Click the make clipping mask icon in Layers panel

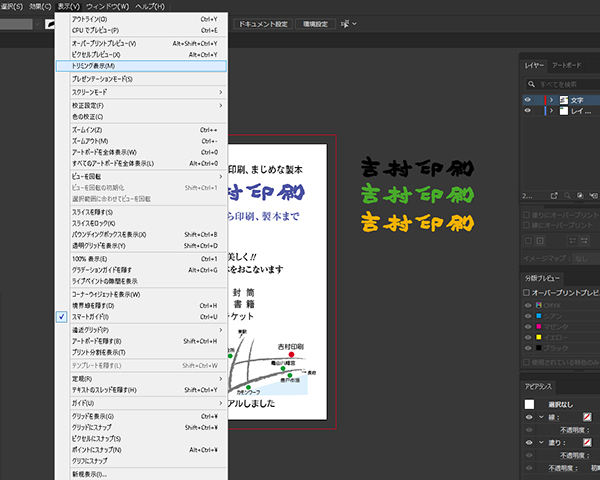click(x=580, y=196)
